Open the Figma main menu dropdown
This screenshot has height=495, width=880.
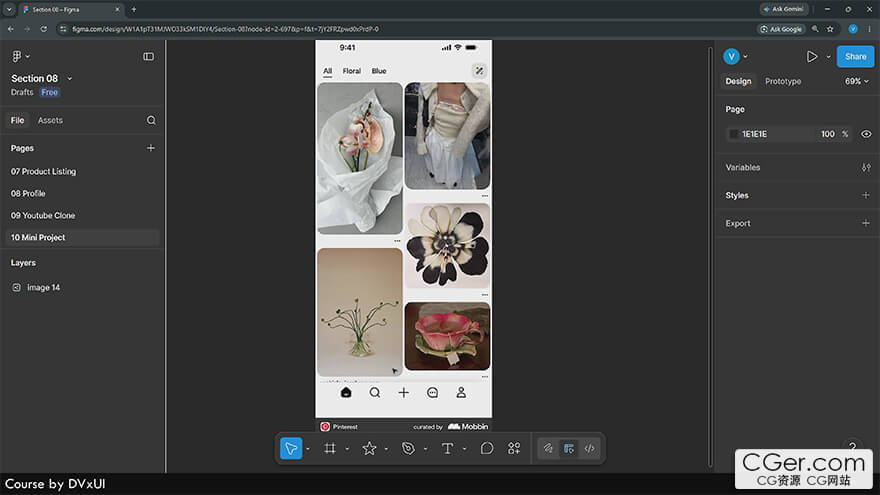click(20, 56)
